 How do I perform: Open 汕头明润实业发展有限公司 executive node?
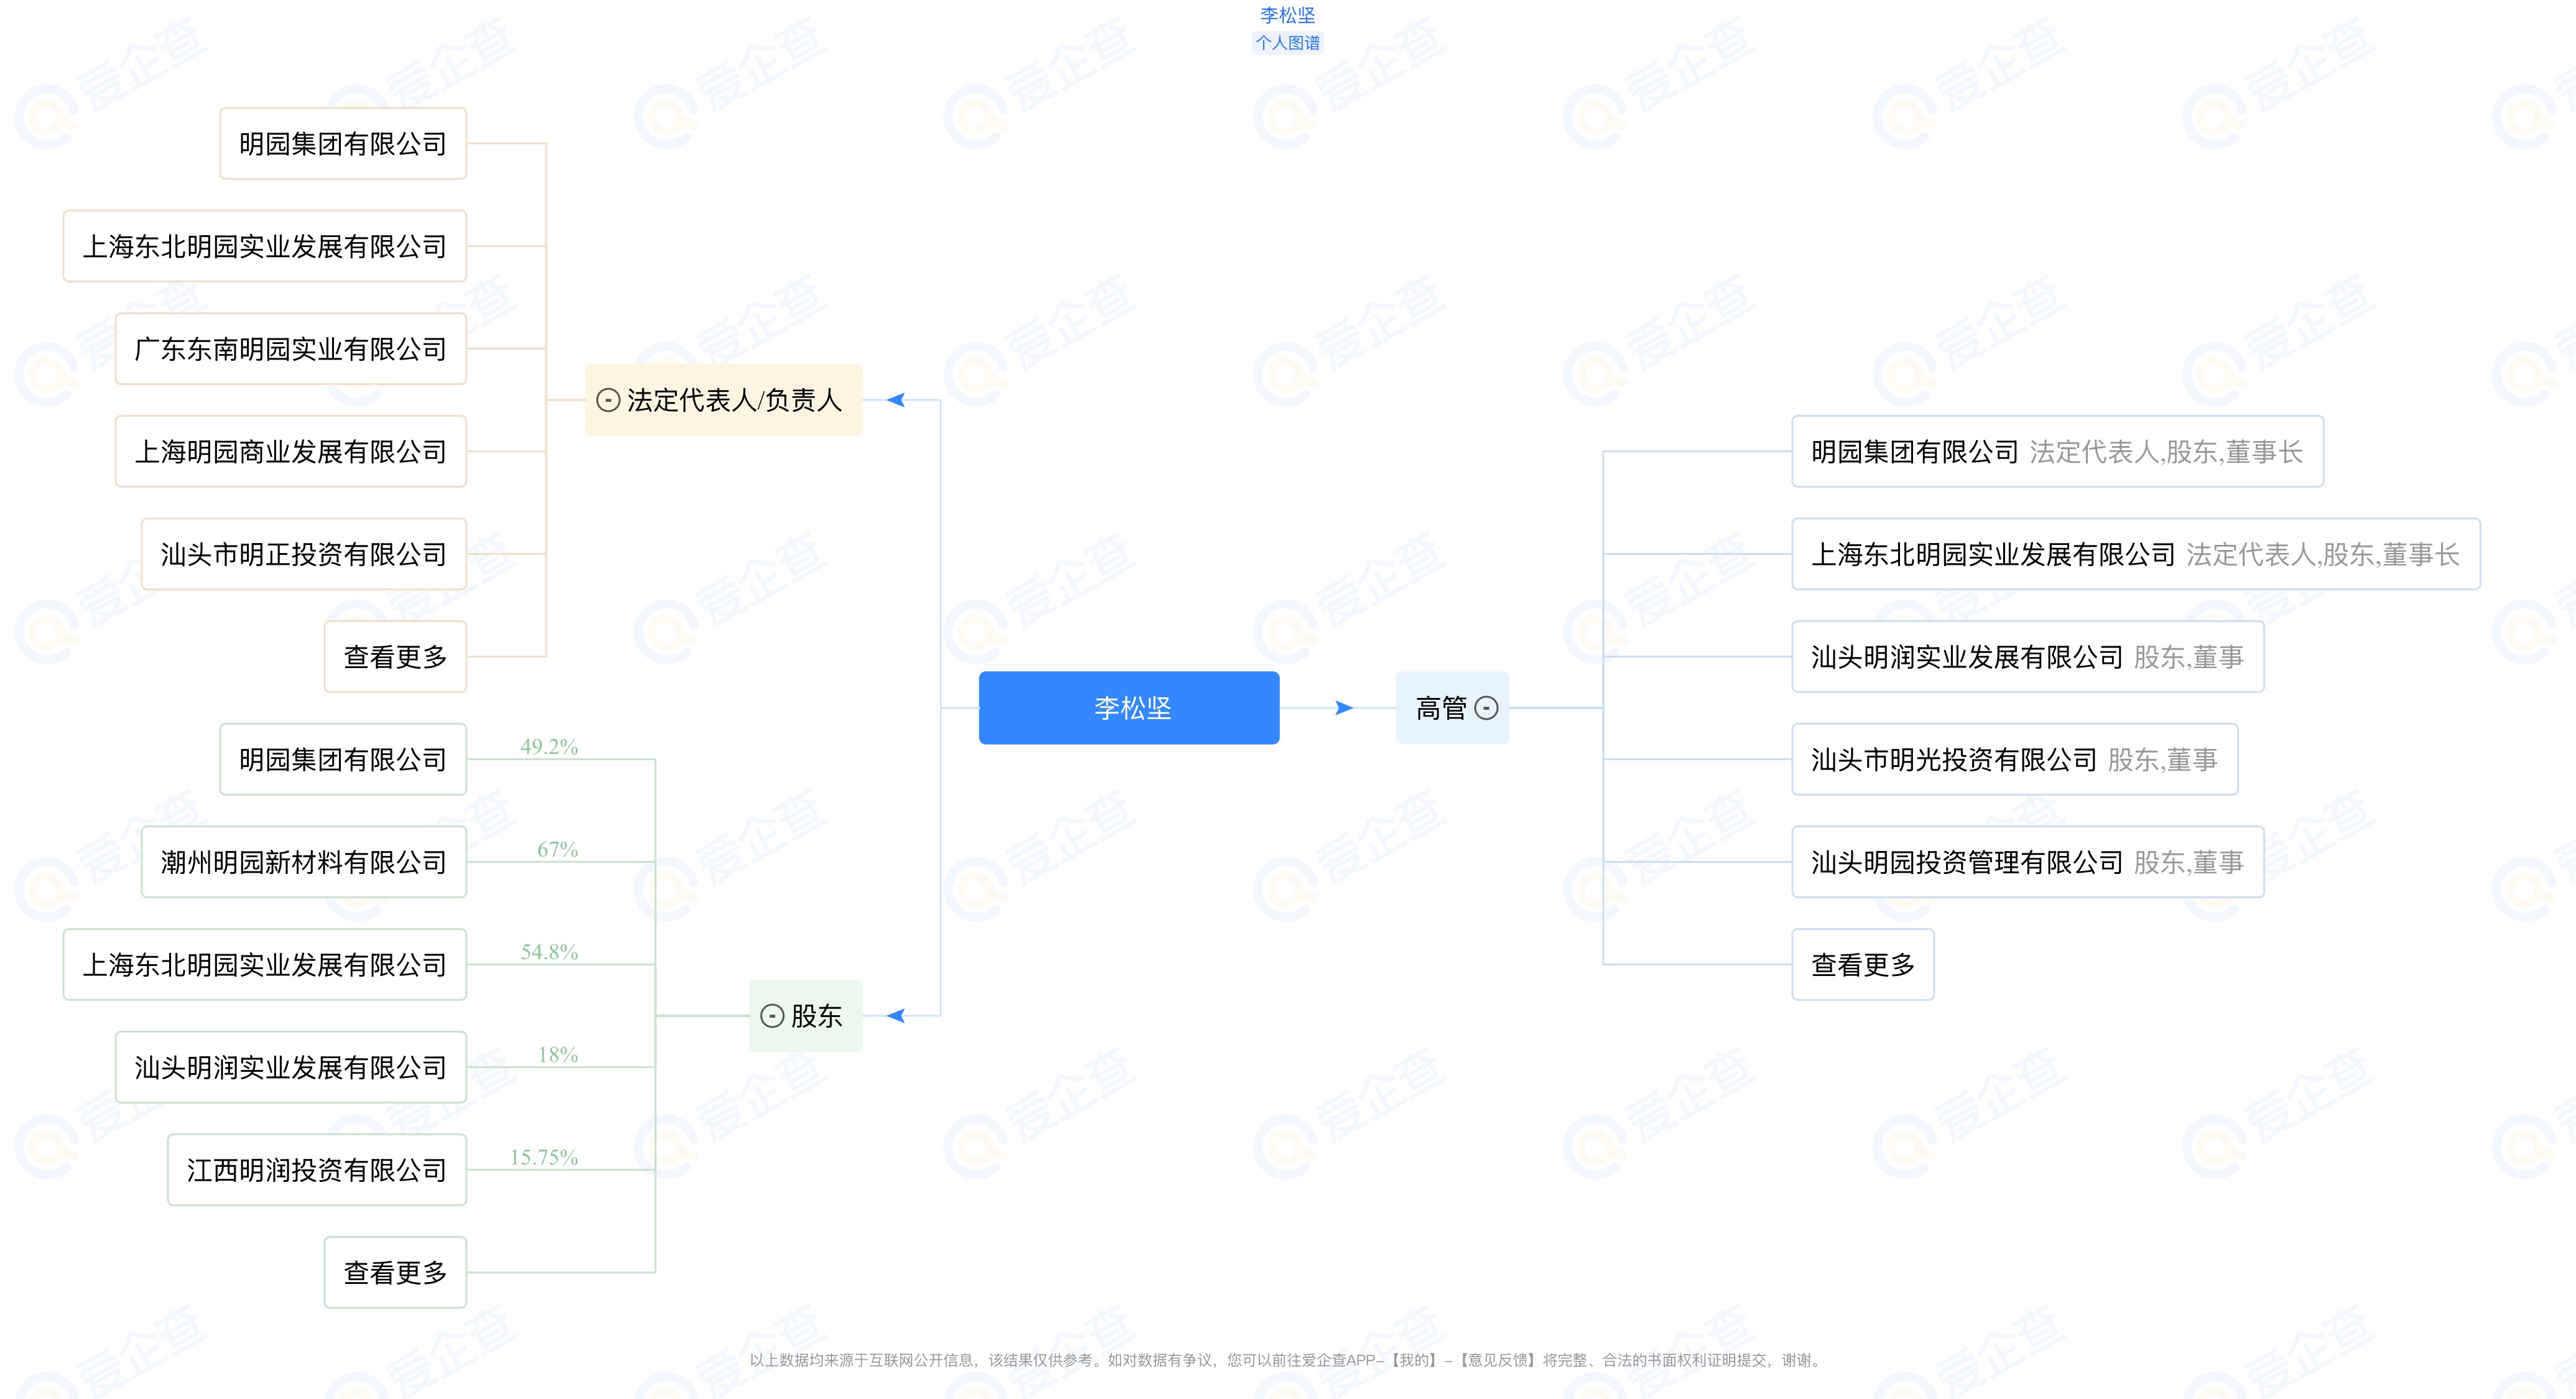[2026, 657]
